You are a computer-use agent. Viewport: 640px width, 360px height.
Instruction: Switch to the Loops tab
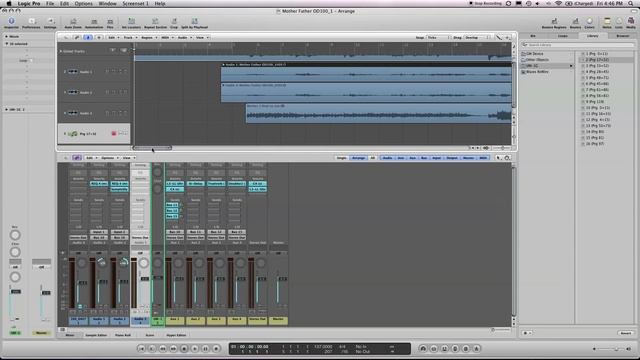563,36
